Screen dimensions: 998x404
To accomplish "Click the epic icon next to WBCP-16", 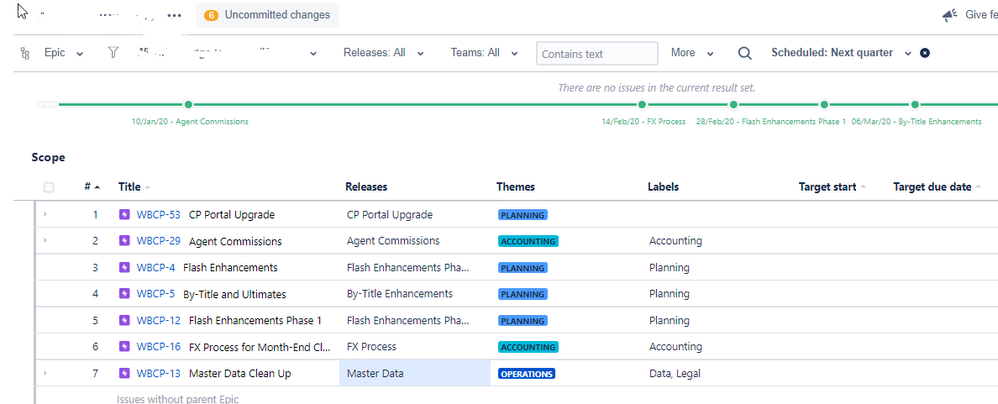I will [x=125, y=346].
